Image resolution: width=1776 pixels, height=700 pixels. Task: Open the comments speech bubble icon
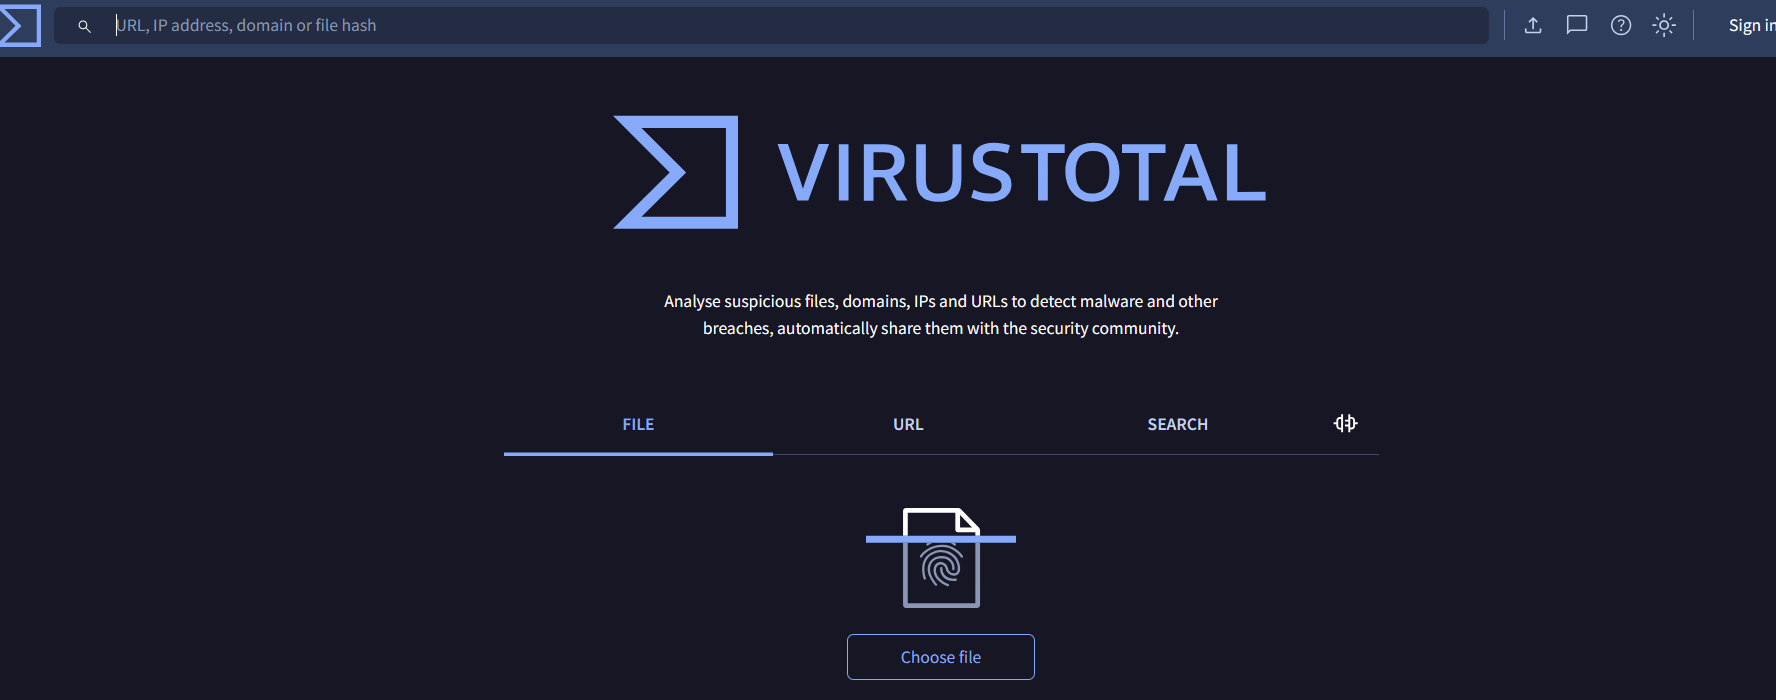pyautogui.click(x=1576, y=26)
